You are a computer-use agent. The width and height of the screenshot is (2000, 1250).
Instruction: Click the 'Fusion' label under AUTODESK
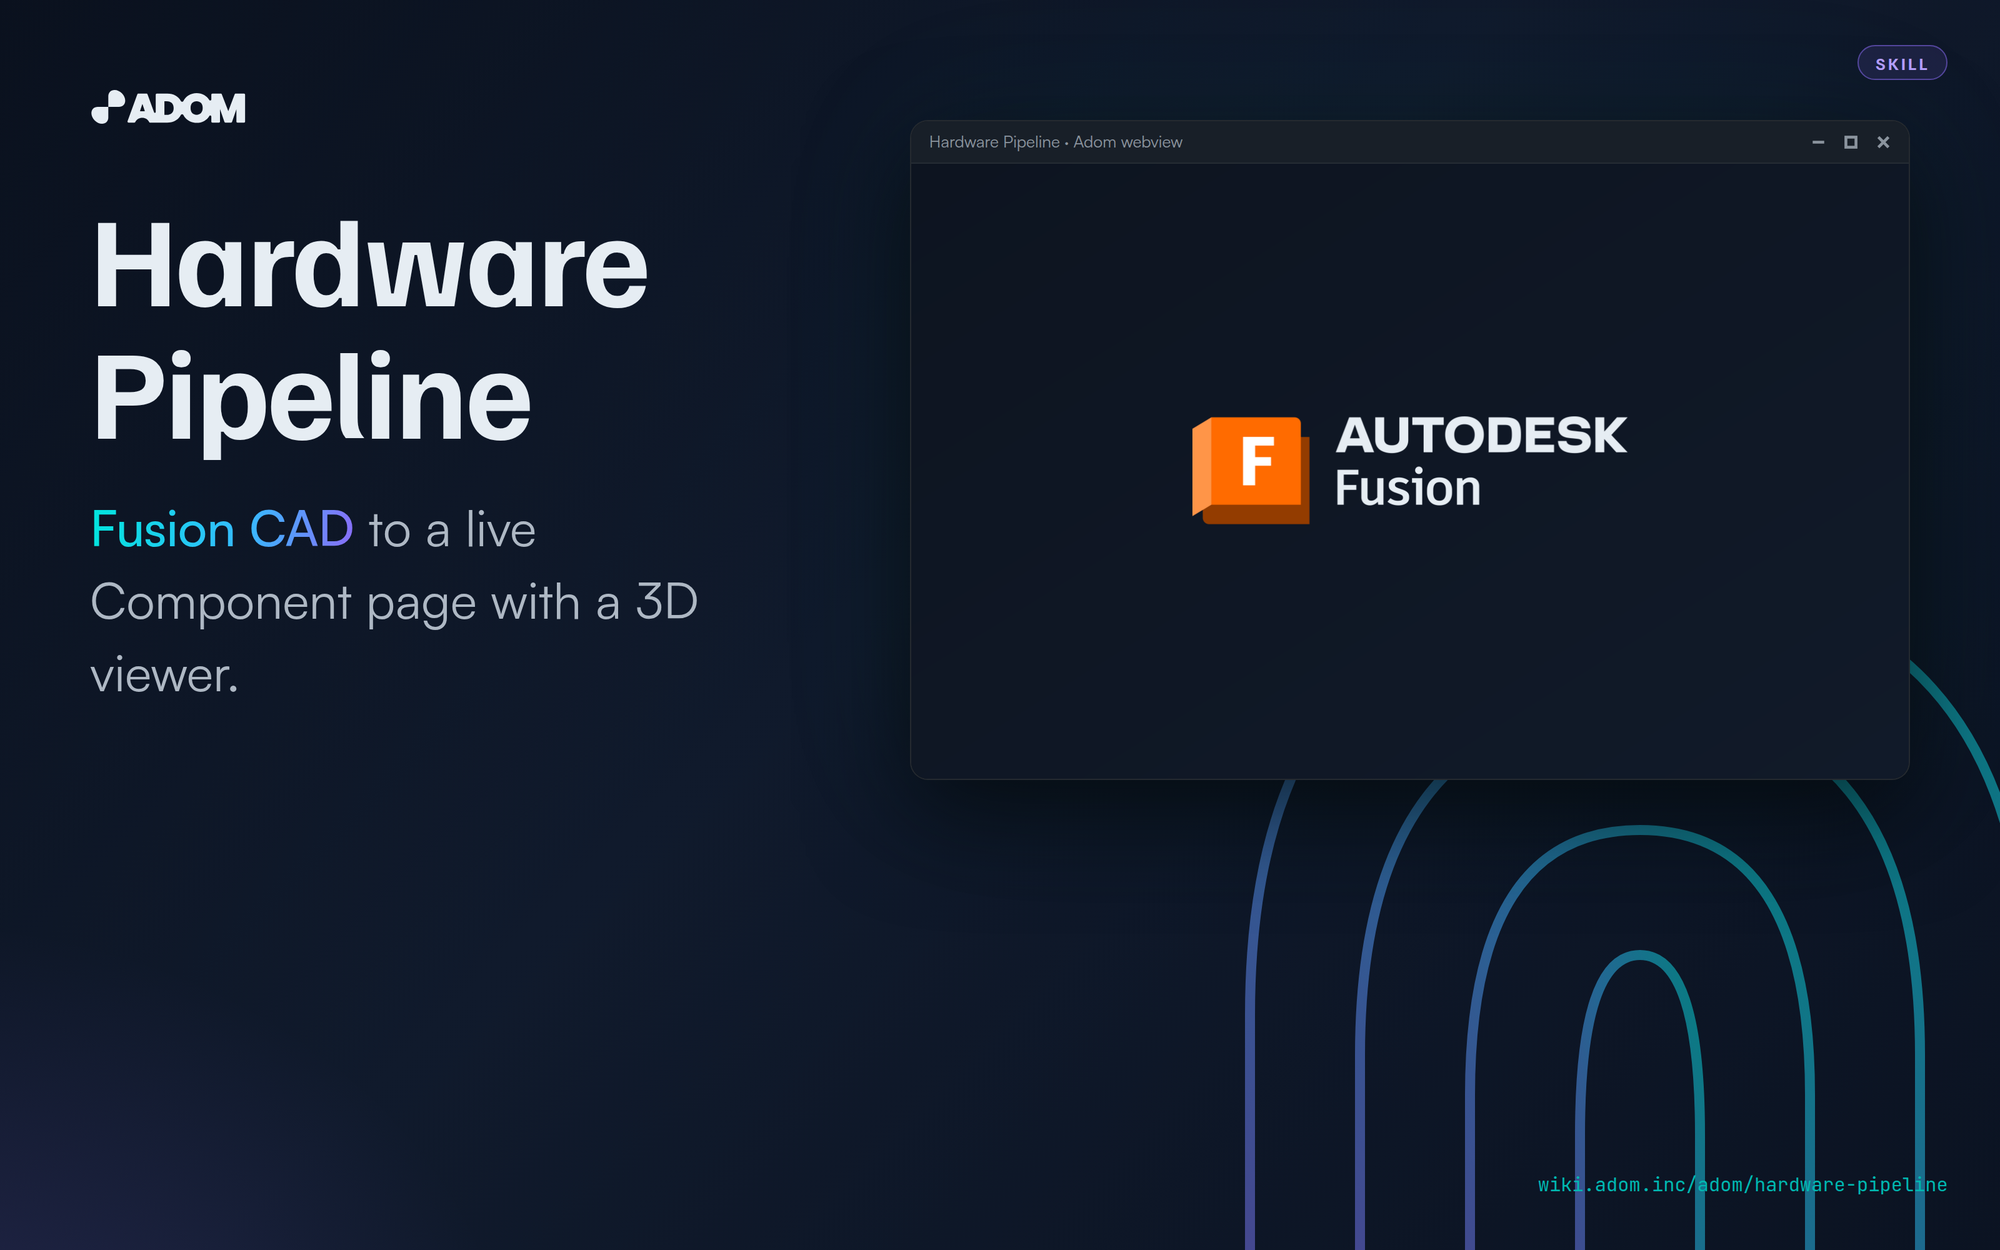pos(1408,488)
